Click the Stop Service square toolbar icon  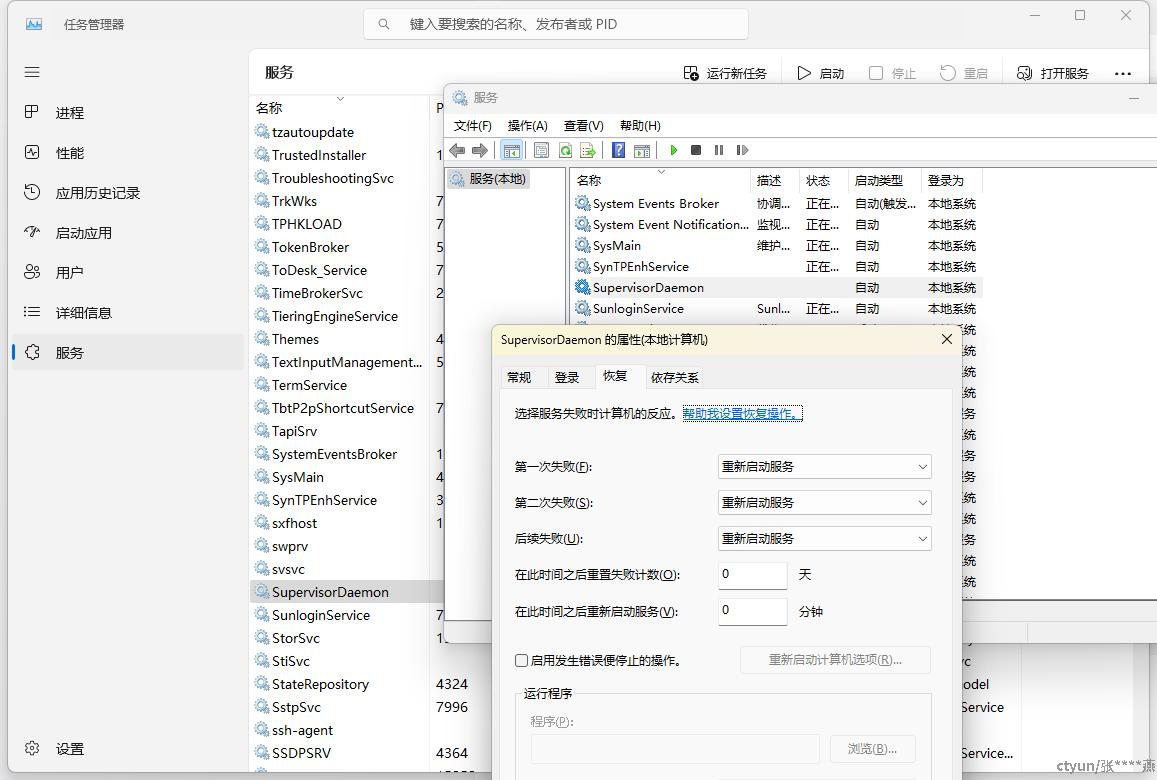(x=696, y=151)
